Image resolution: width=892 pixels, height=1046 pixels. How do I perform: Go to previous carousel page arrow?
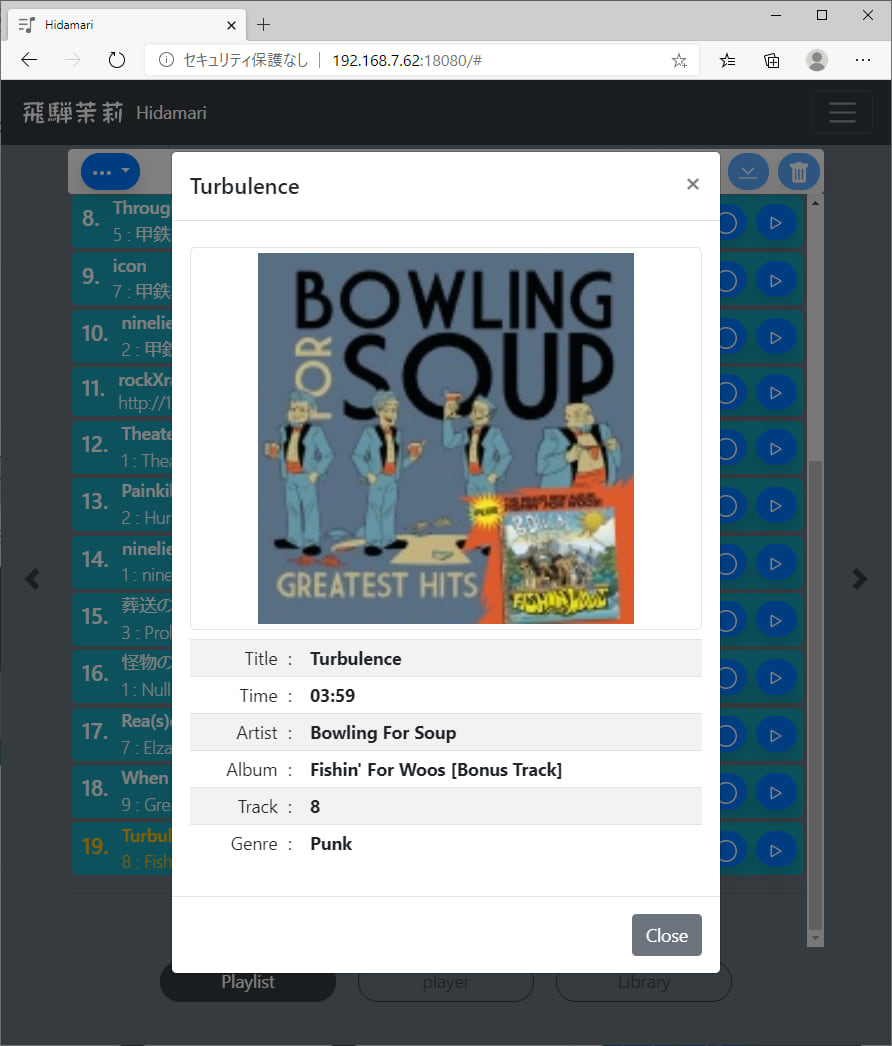click(x=32, y=578)
